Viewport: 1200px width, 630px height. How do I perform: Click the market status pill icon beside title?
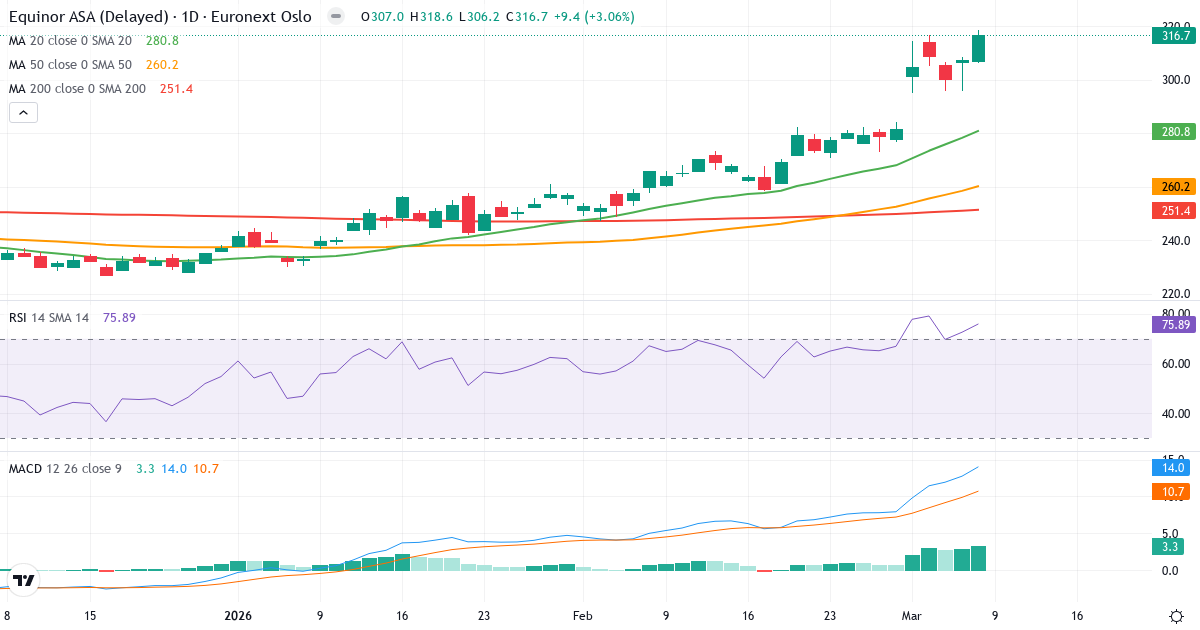pyautogui.click(x=336, y=17)
